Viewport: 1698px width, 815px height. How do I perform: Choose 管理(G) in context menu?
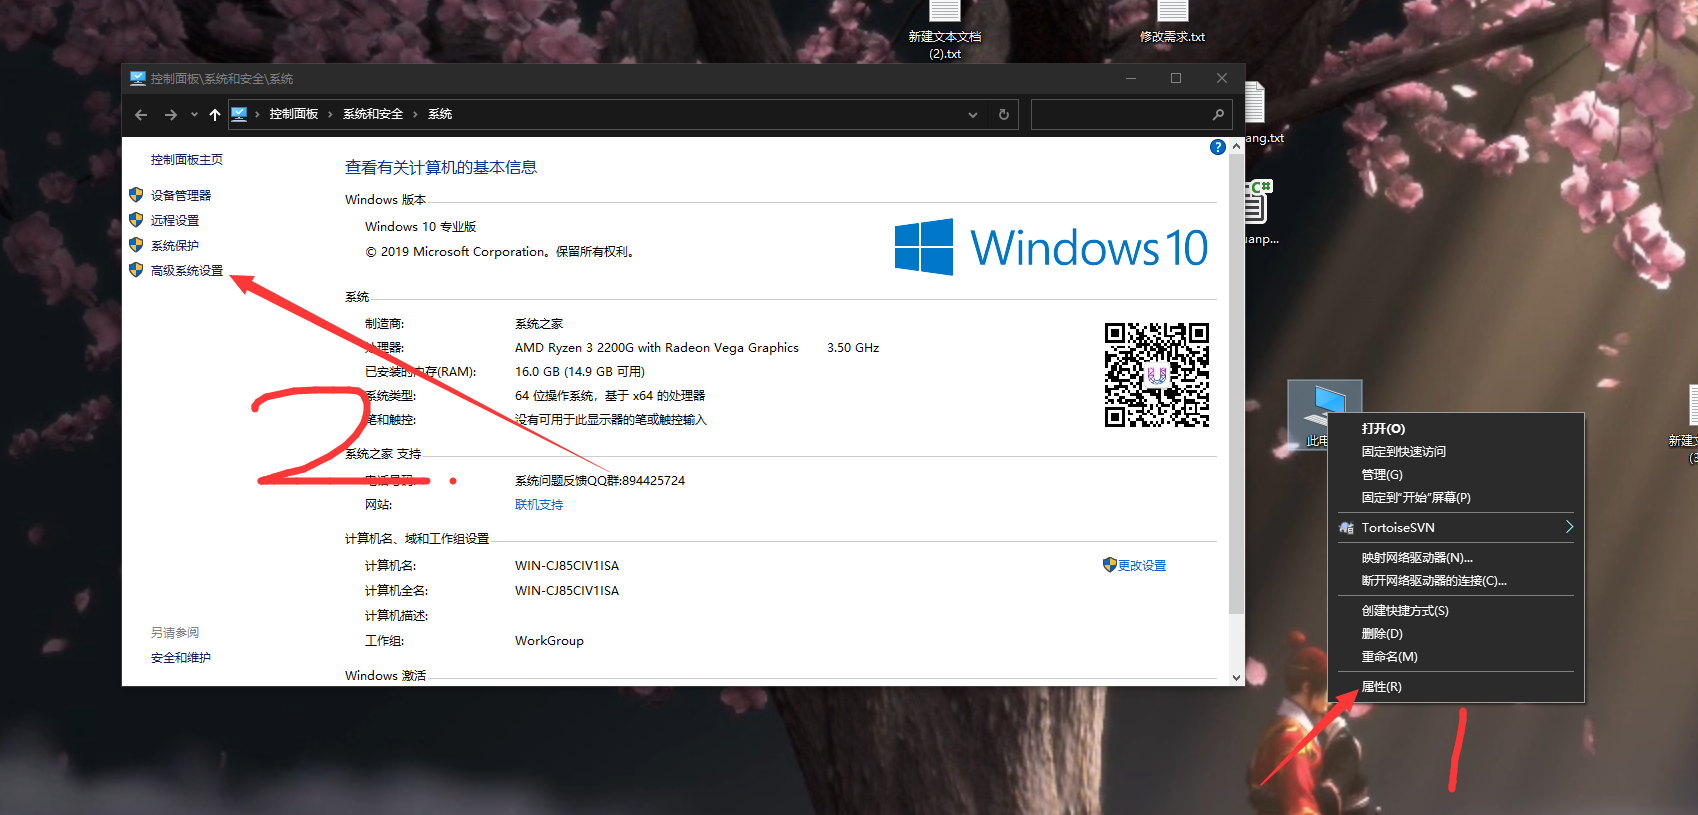[1456, 474]
